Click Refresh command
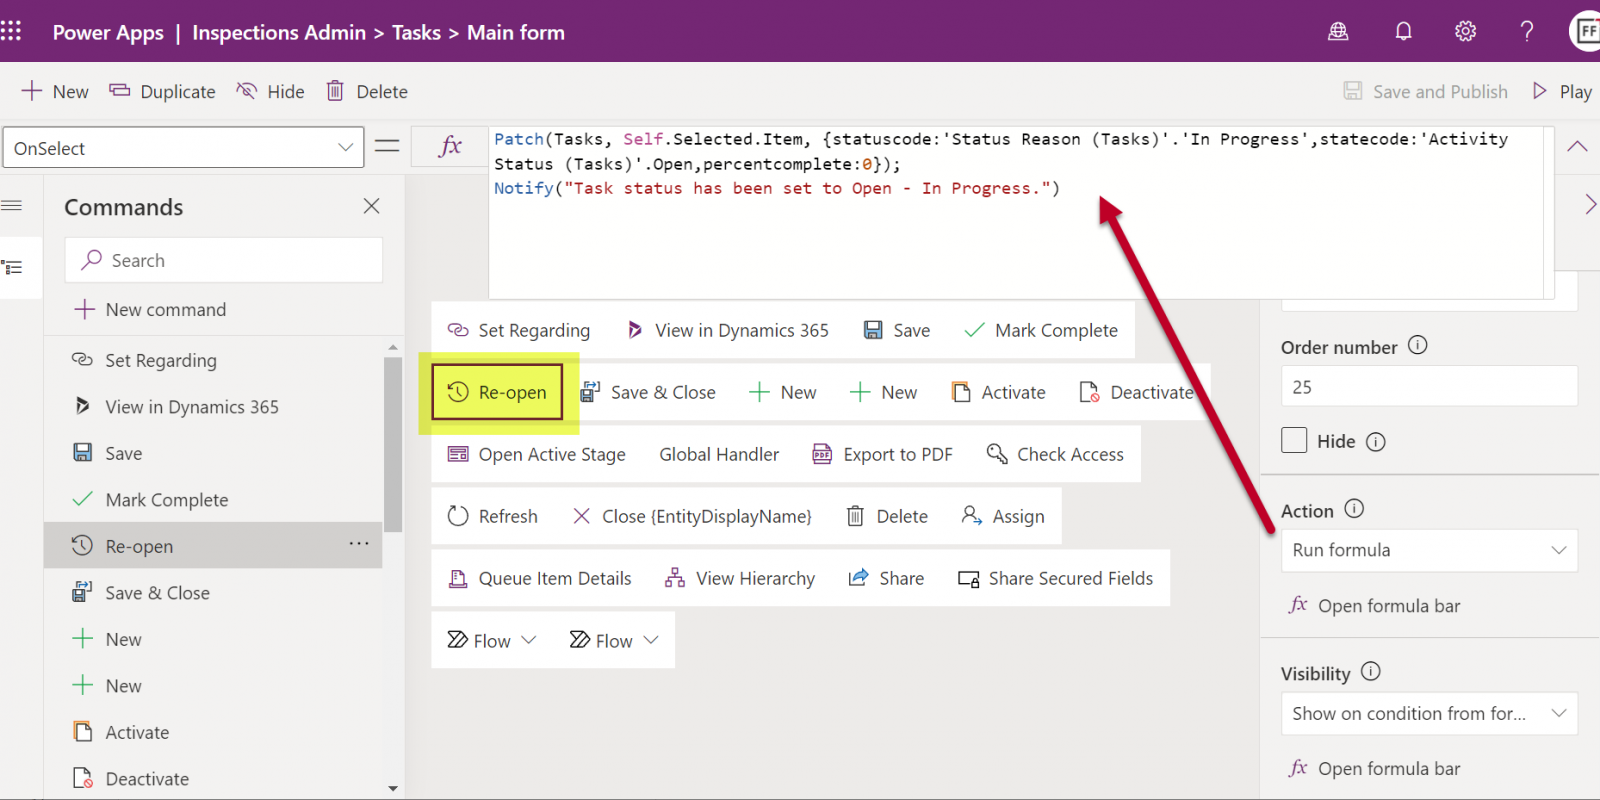 click(493, 516)
